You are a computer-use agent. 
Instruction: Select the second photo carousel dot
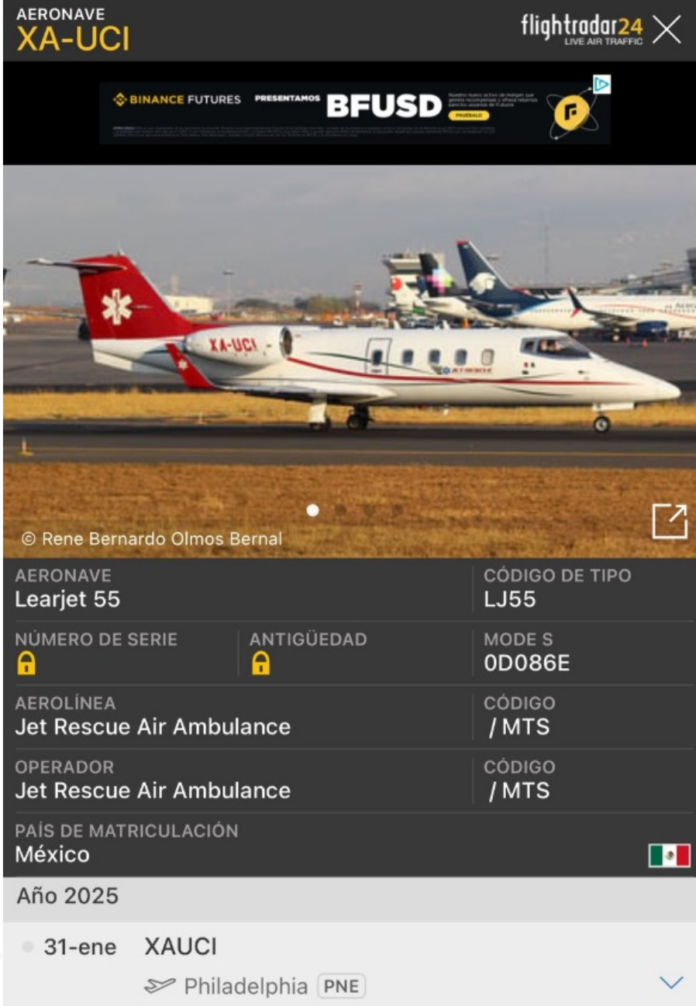tap(341, 510)
